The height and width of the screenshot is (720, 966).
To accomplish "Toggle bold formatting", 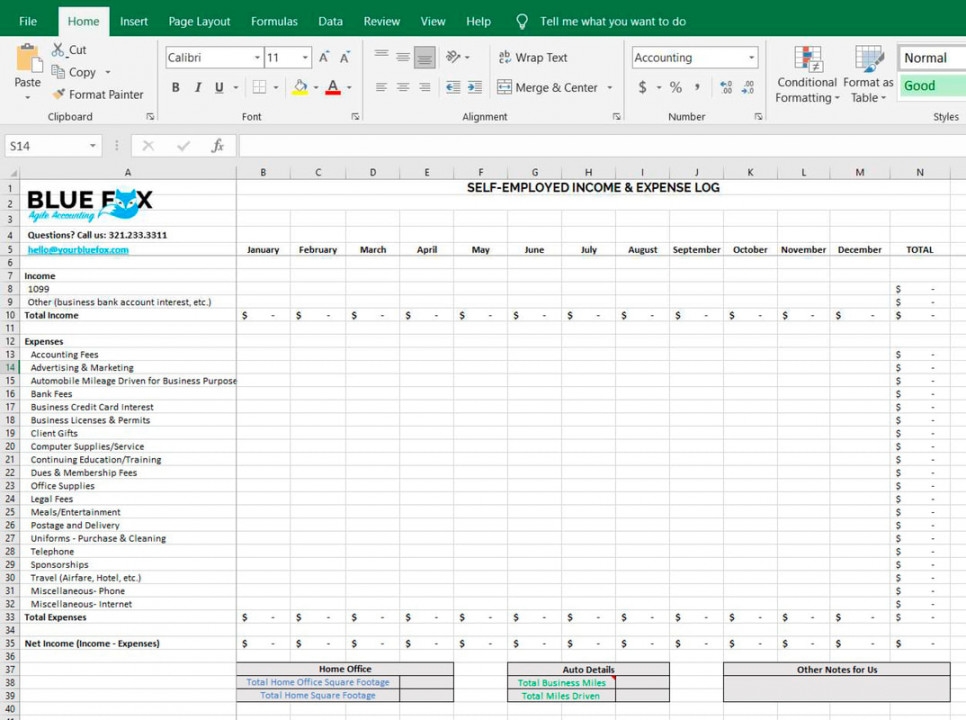I will (174, 88).
